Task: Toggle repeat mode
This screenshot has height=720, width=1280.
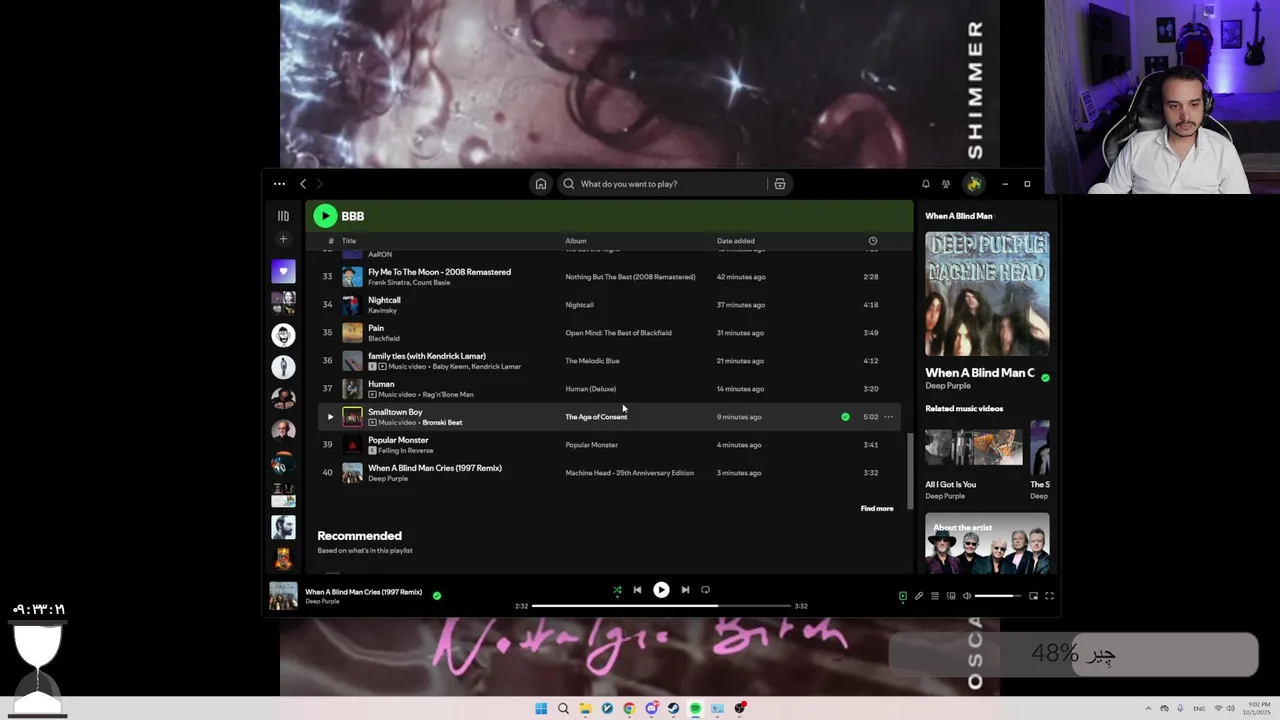Action: coord(705,590)
